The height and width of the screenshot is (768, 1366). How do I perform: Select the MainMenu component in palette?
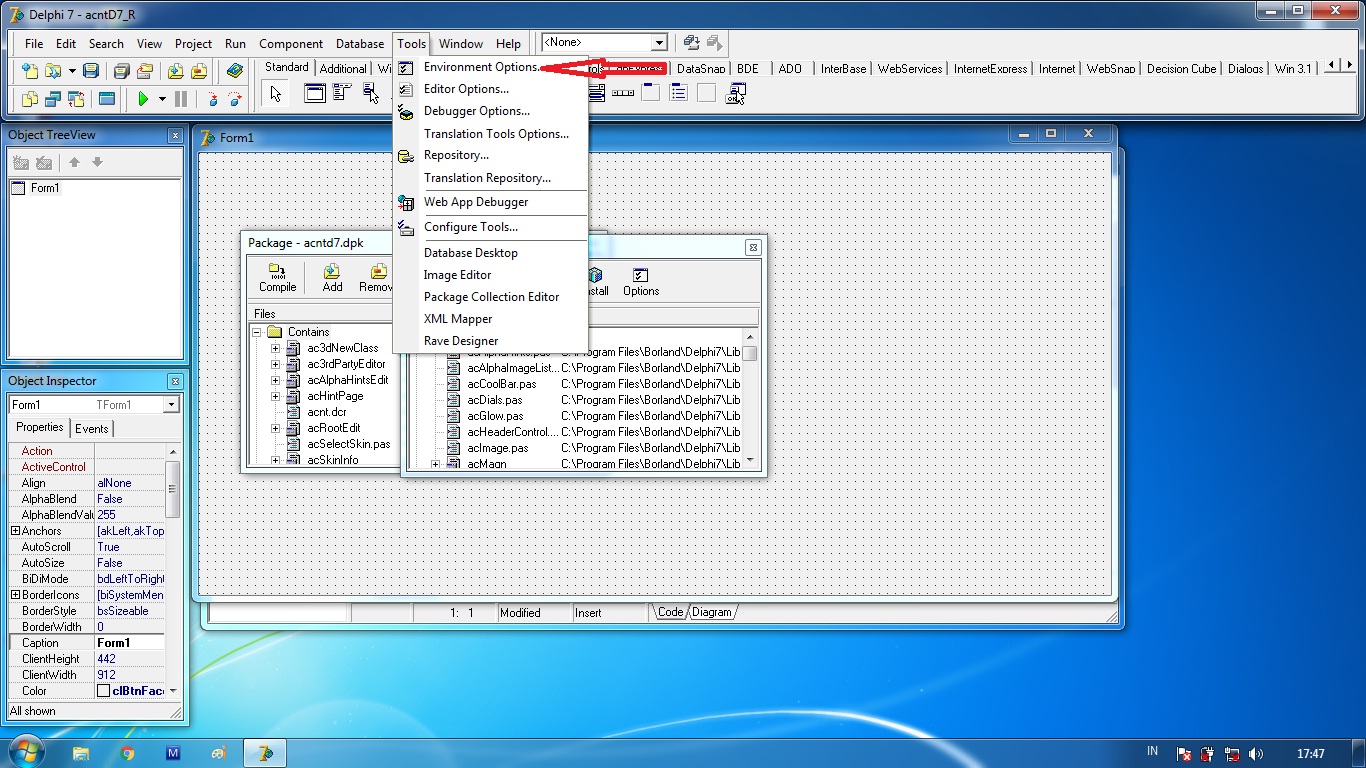[343, 94]
